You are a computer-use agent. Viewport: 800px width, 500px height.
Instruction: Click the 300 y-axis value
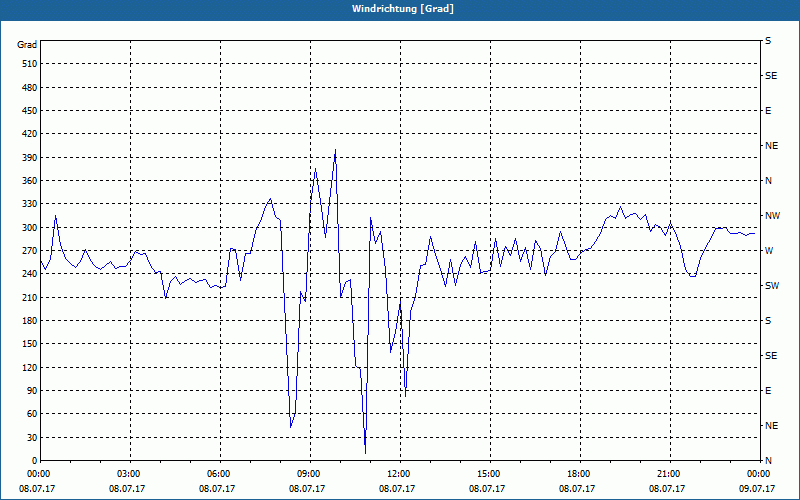click(30, 228)
